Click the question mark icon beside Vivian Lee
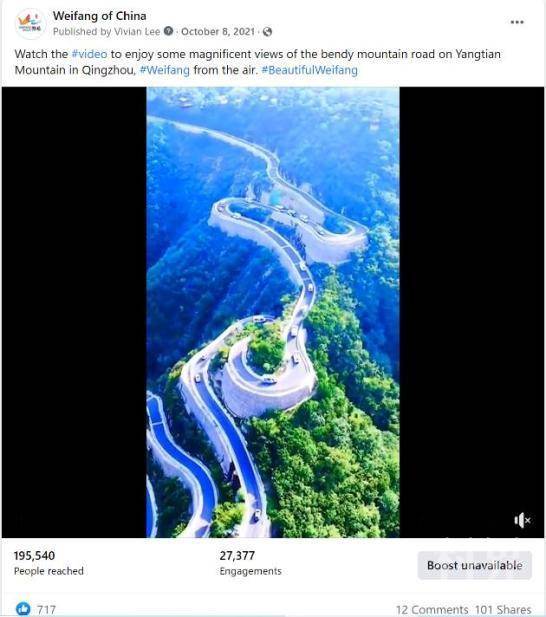 point(168,31)
